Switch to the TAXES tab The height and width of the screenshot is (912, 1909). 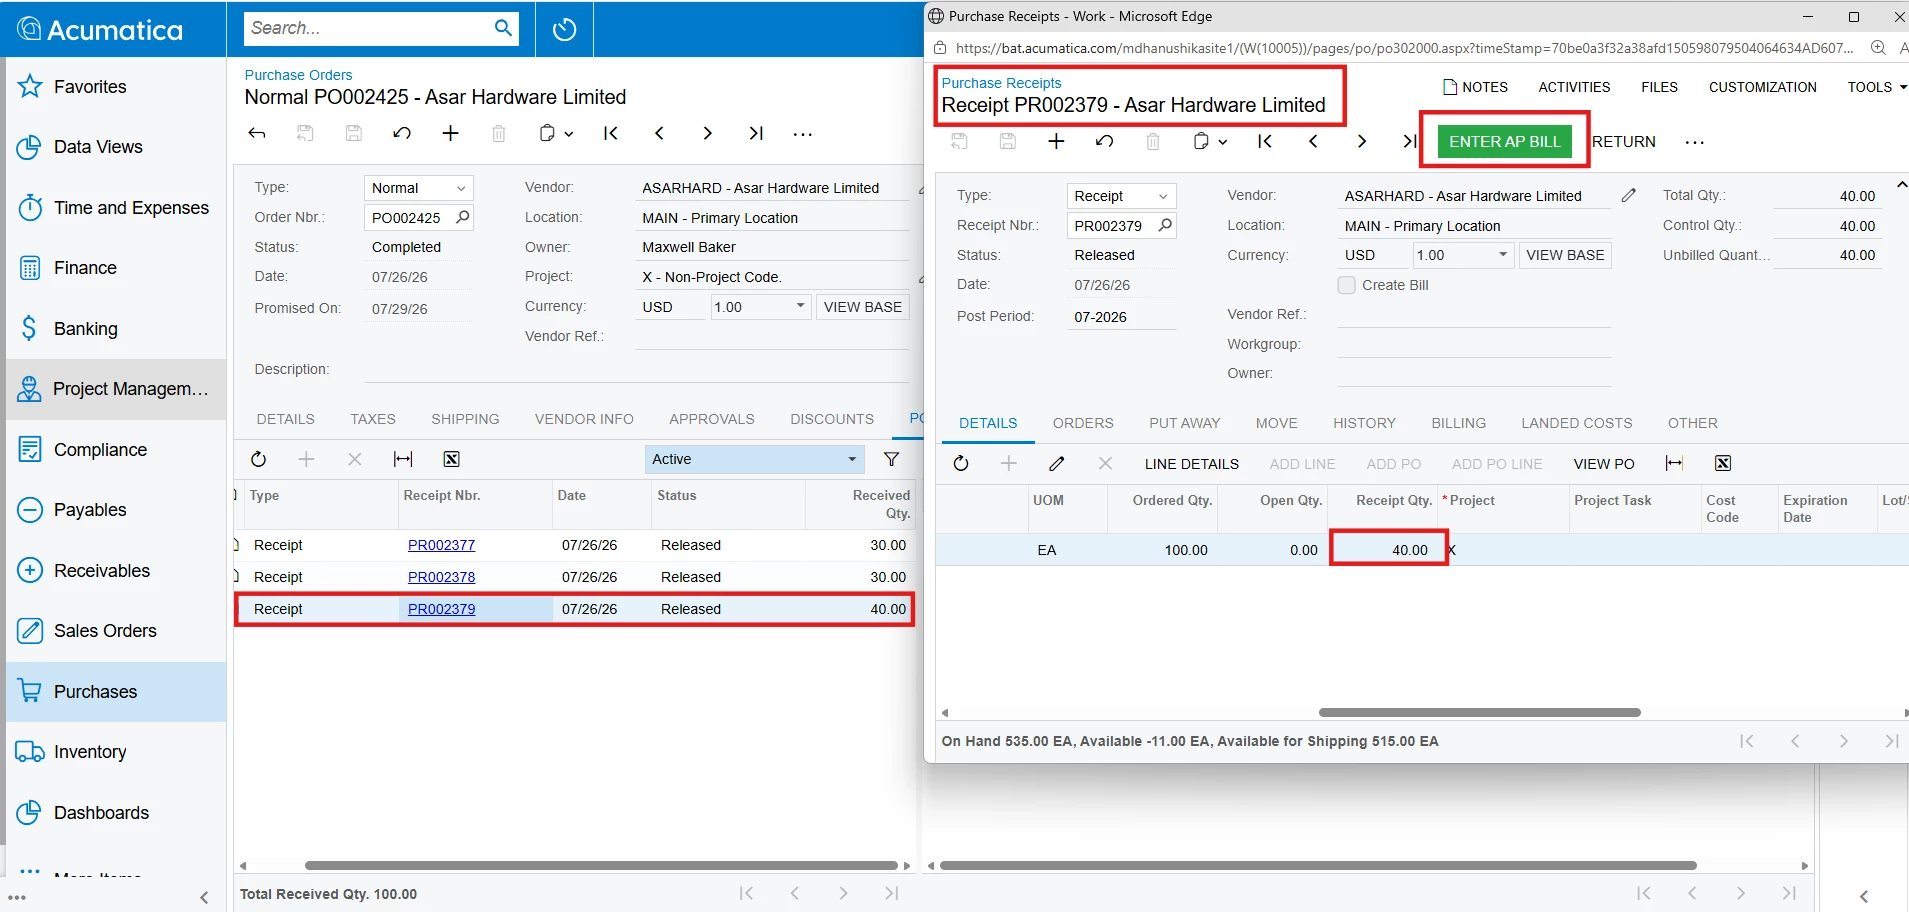click(373, 419)
